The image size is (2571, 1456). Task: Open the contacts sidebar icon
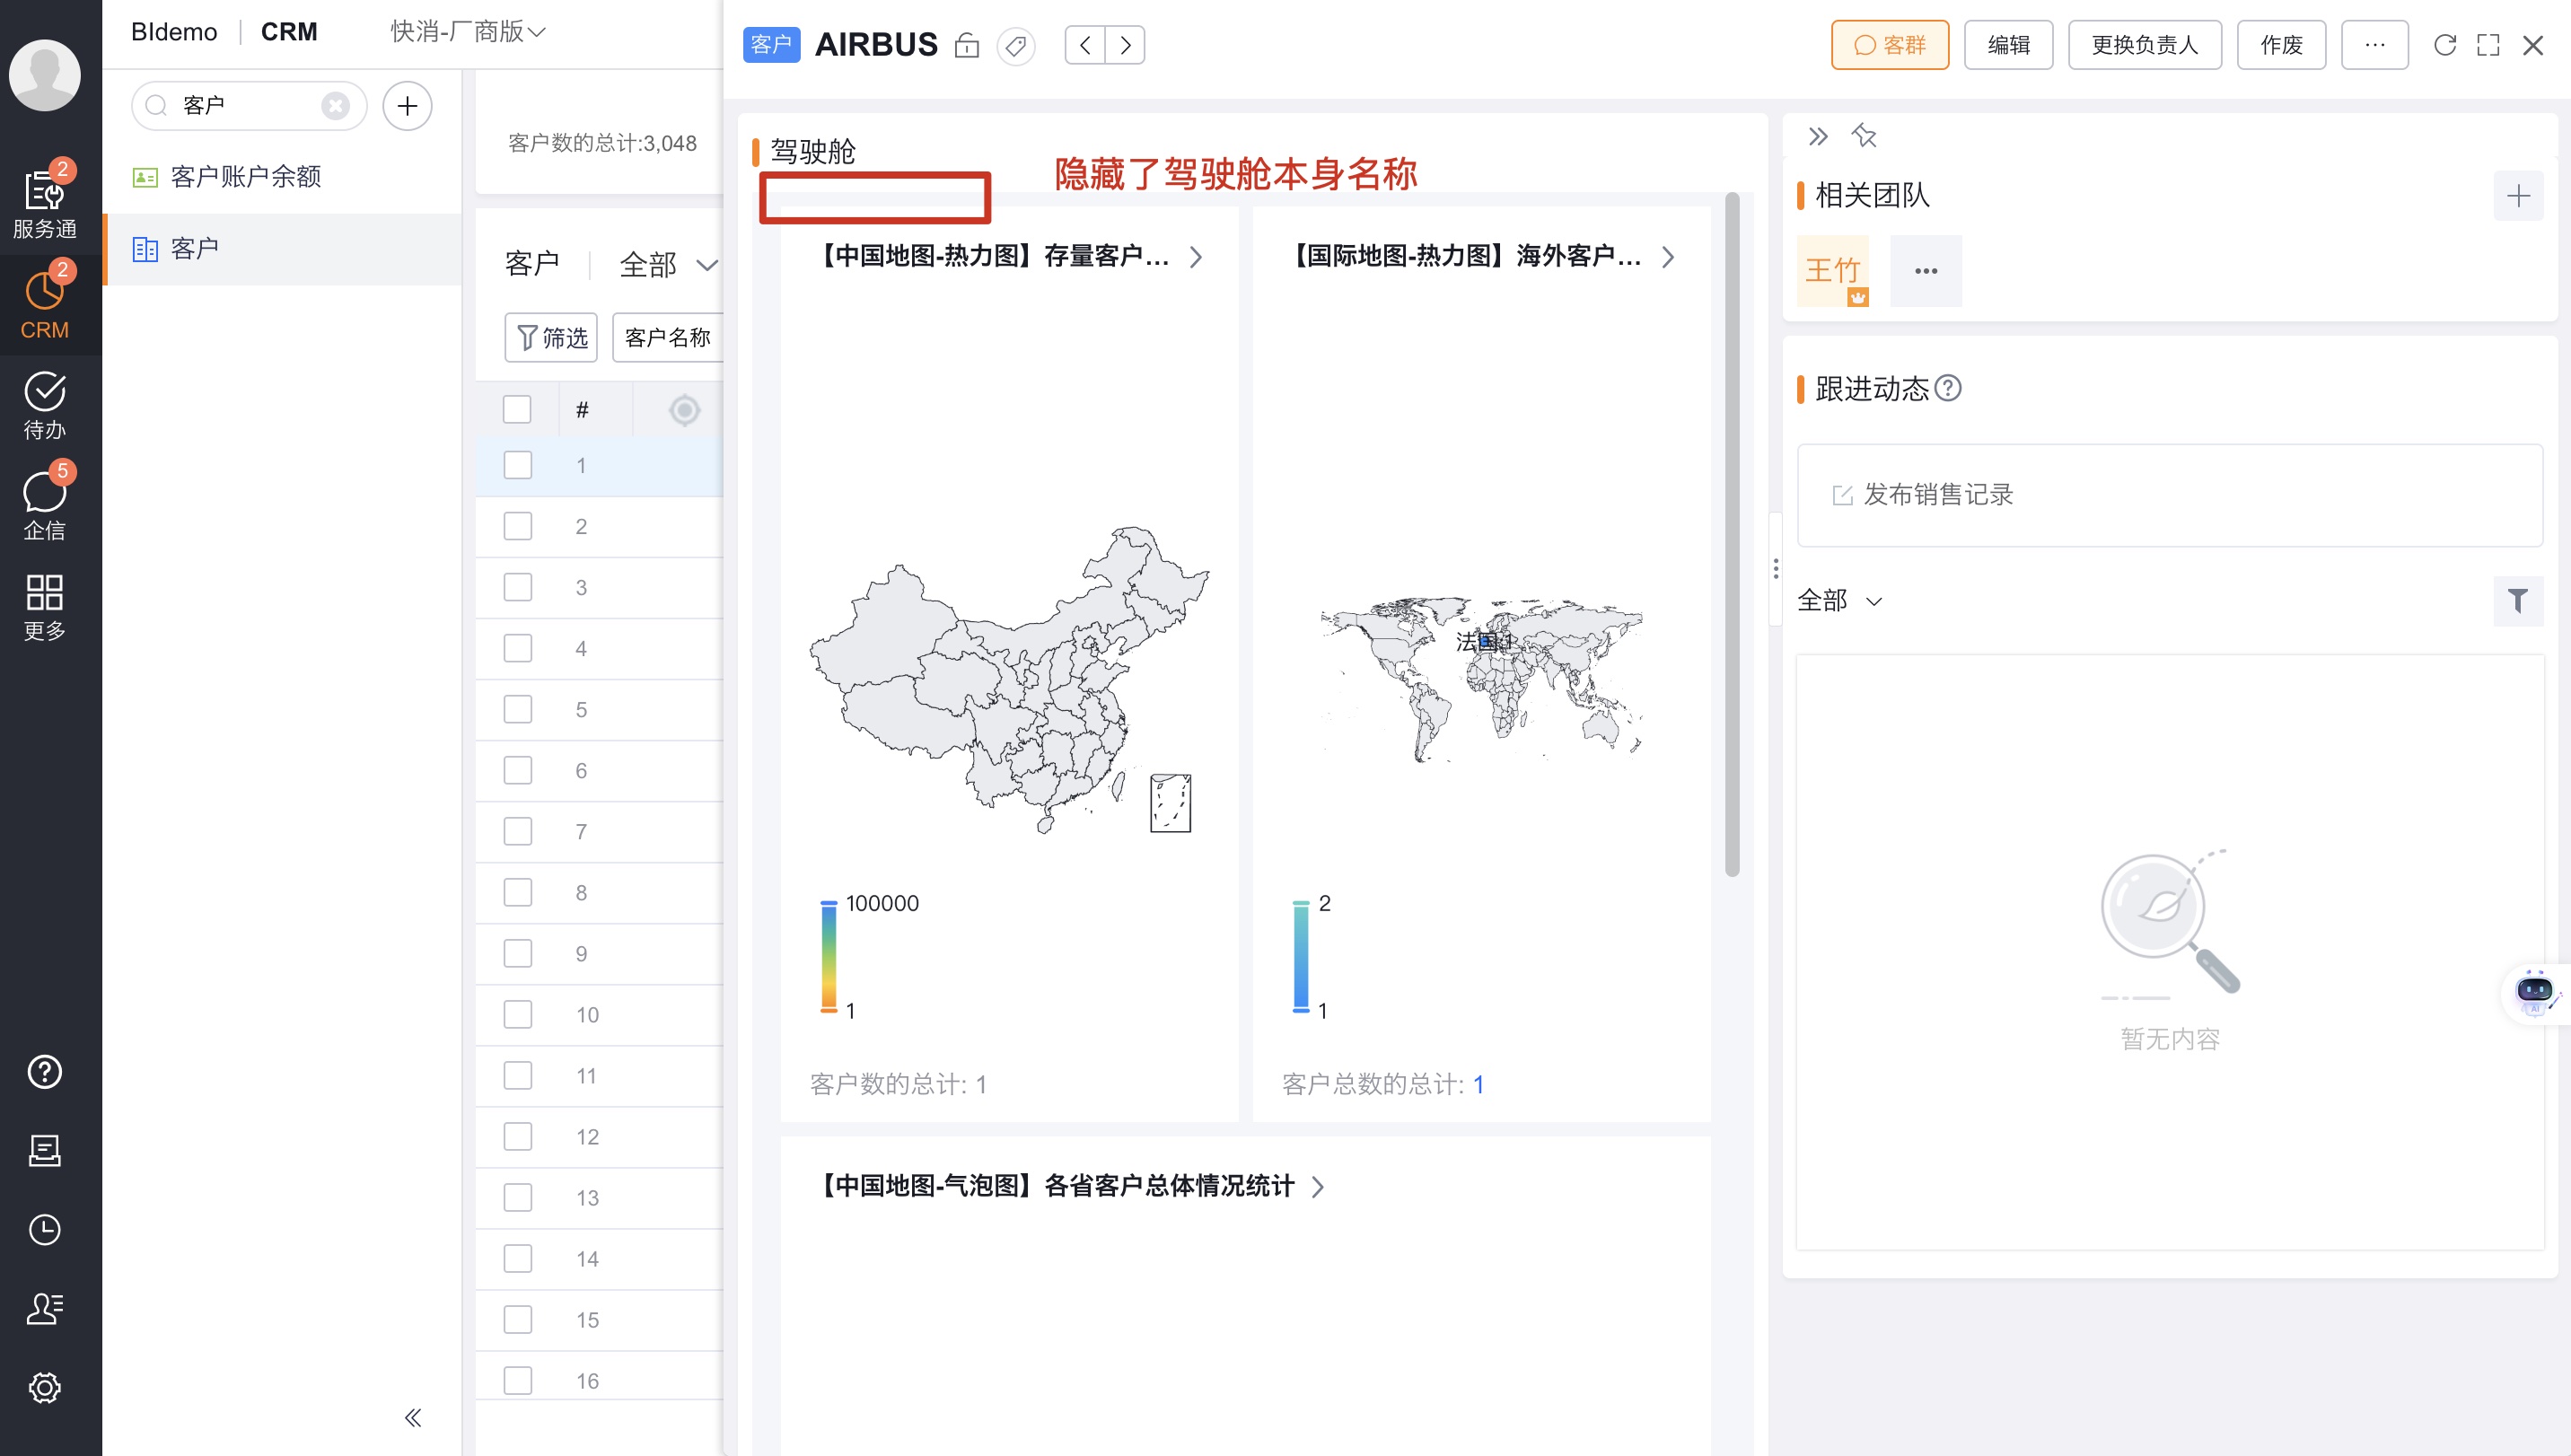point(45,1309)
